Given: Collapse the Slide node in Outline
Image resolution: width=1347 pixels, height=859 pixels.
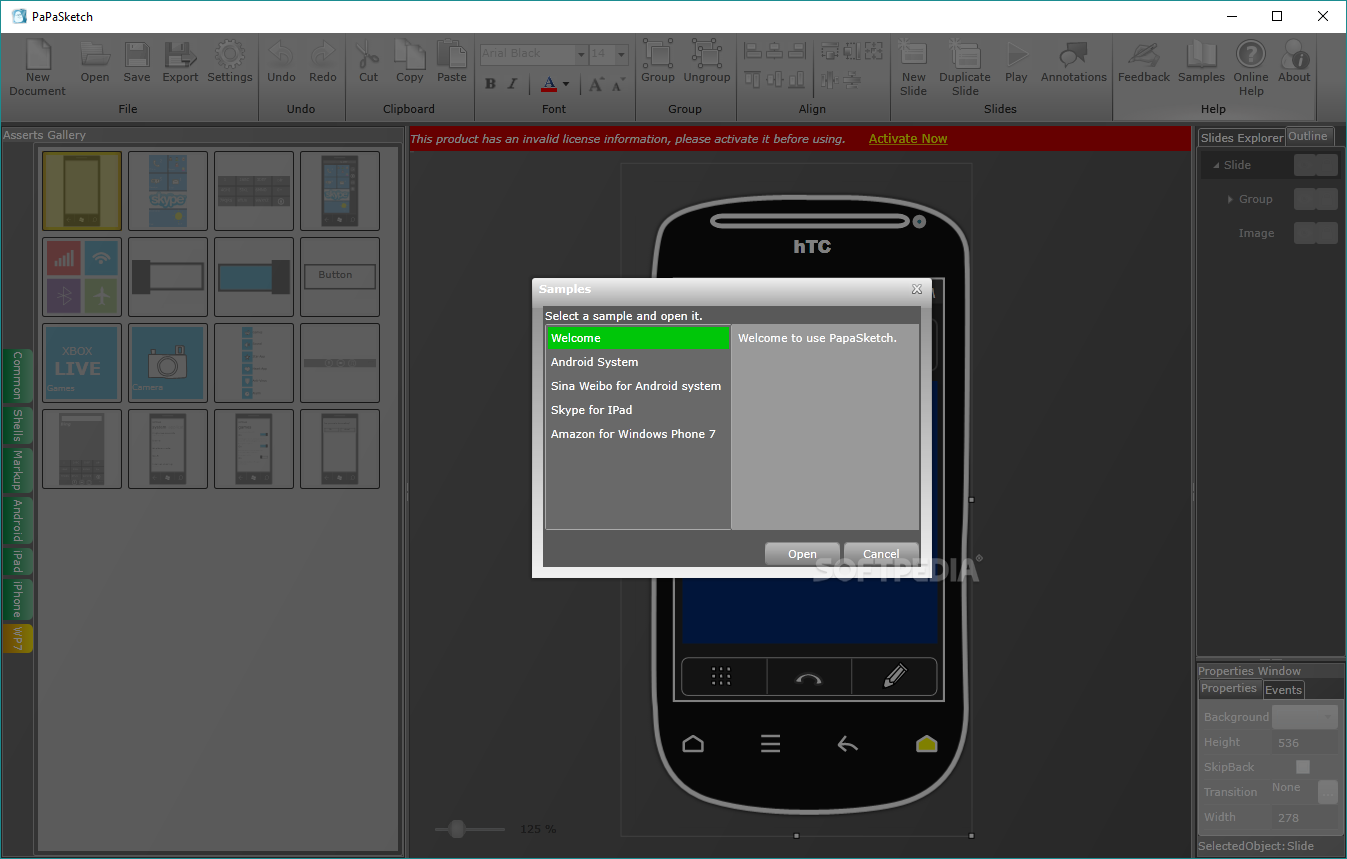Looking at the screenshot, I should pos(1216,165).
